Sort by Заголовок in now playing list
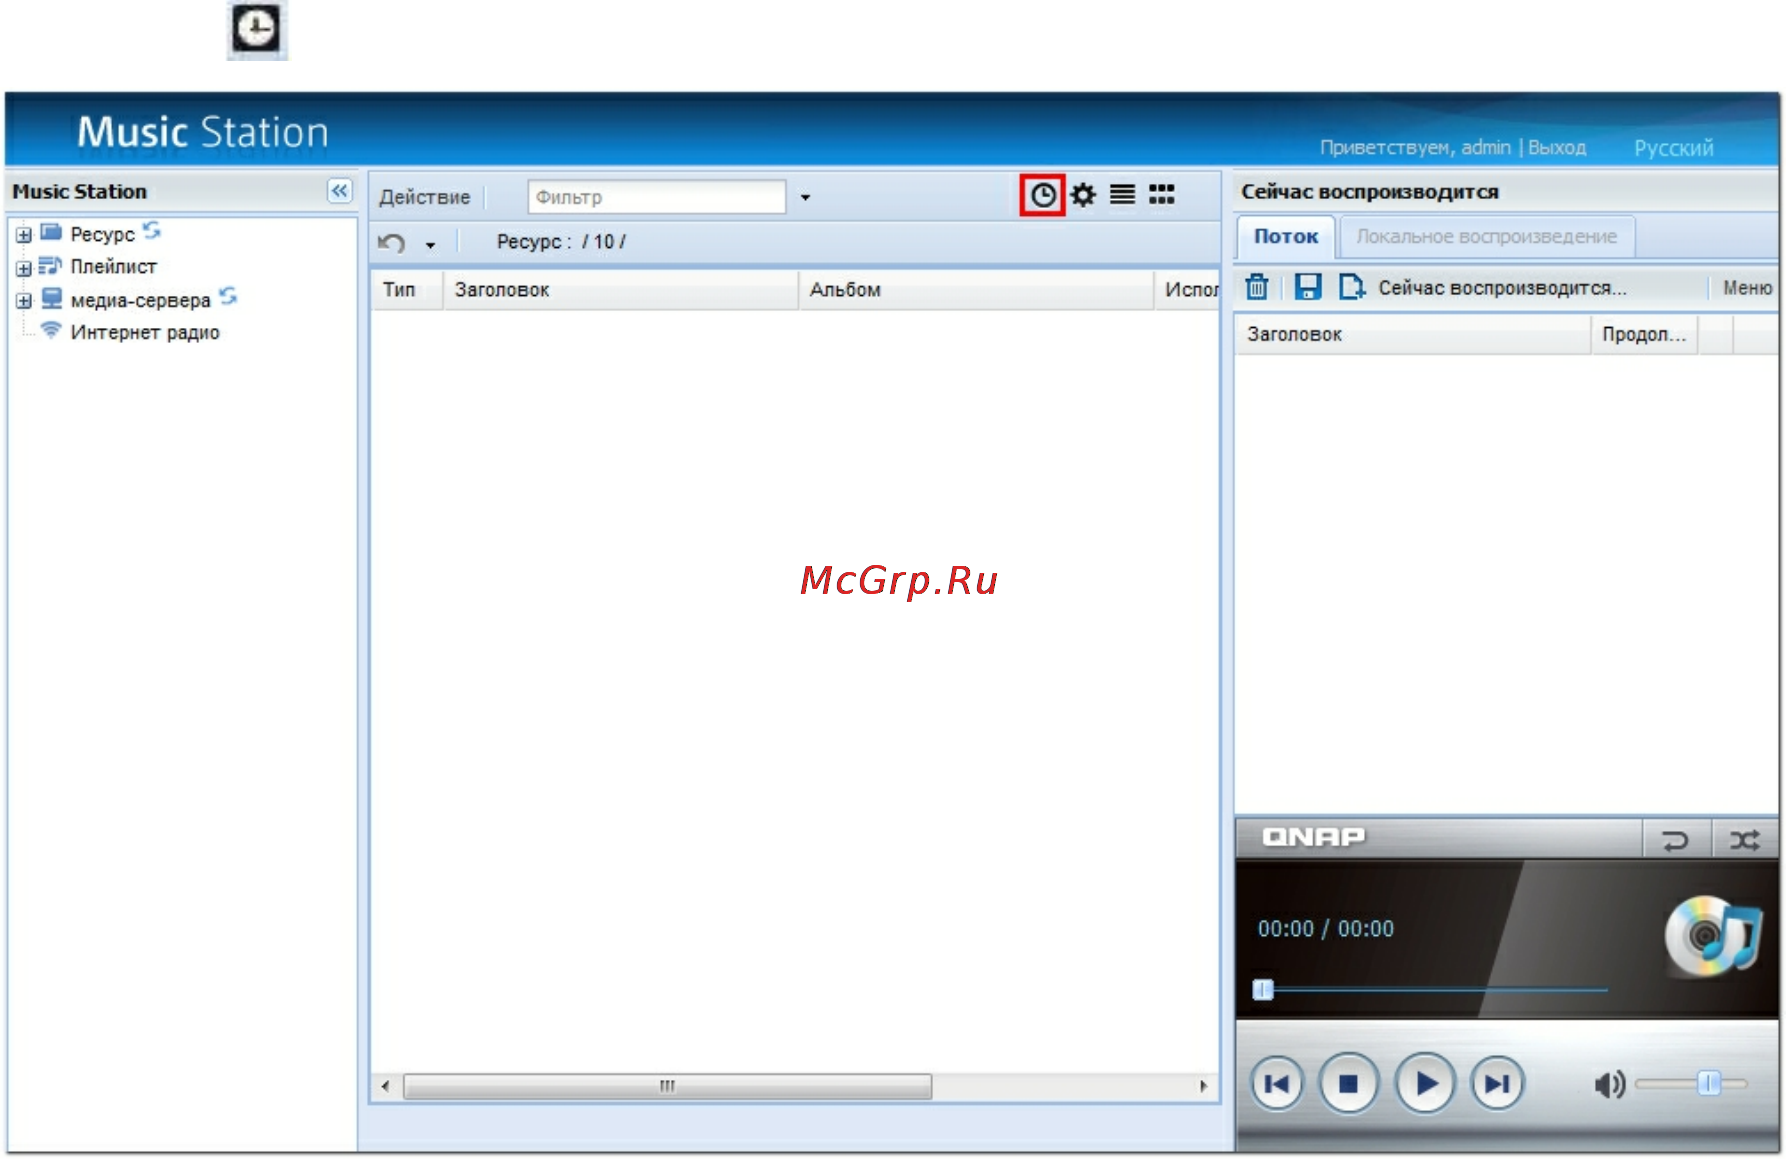This screenshot has height=1159, width=1786. click(x=1413, y=334)
